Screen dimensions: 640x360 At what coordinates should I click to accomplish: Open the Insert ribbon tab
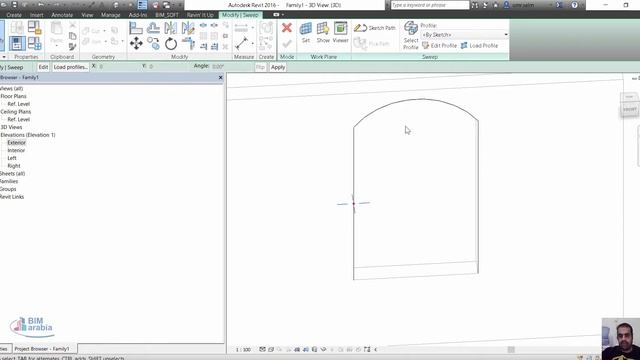click(x=36, y=15)
